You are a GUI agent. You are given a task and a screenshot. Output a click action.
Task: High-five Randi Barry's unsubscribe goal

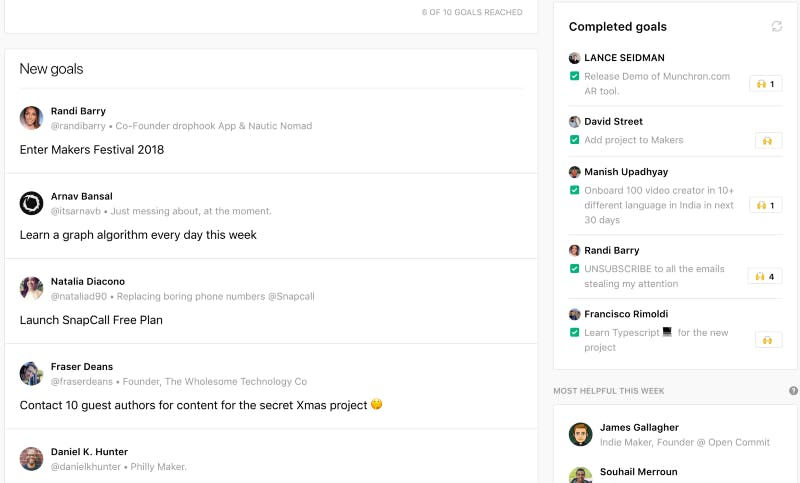click(x=765, y=276)
